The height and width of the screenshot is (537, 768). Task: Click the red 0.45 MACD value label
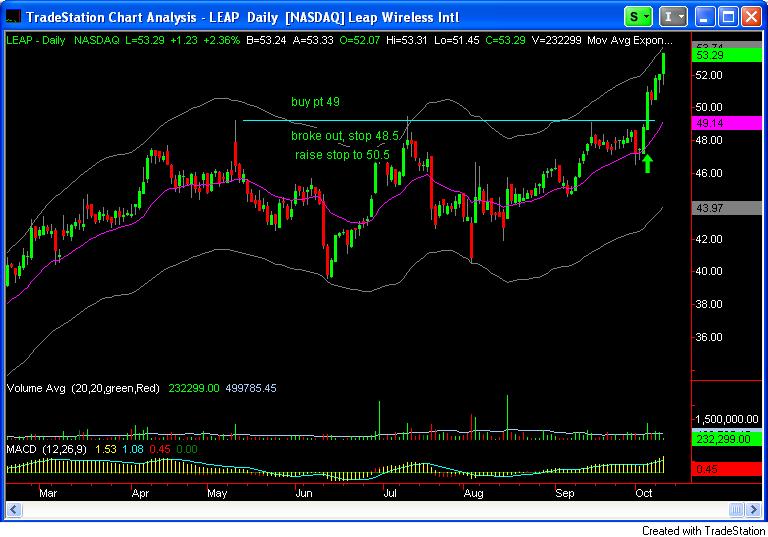tap(727, 469)
